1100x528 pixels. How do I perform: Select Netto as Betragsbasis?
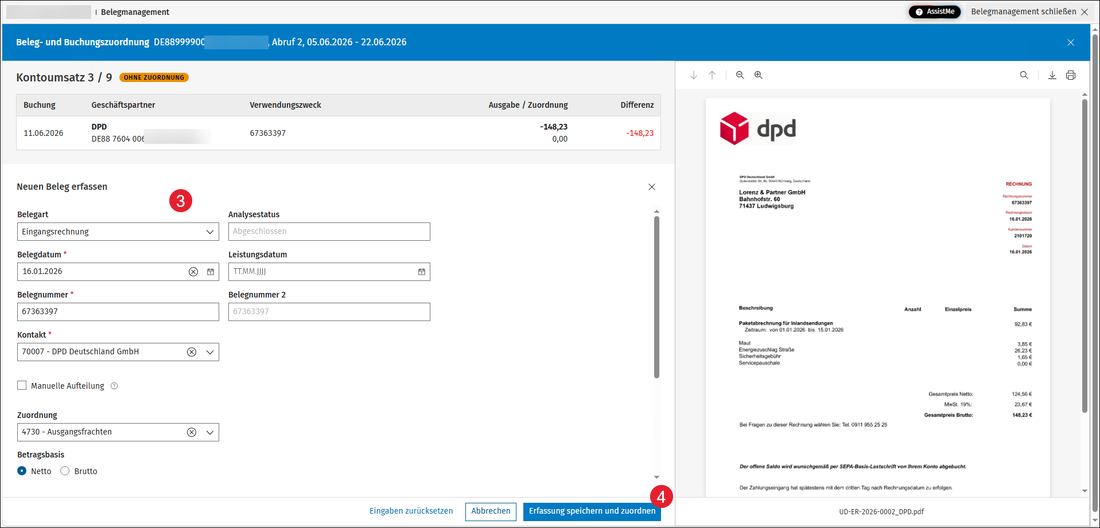click(x=22, y=471)
